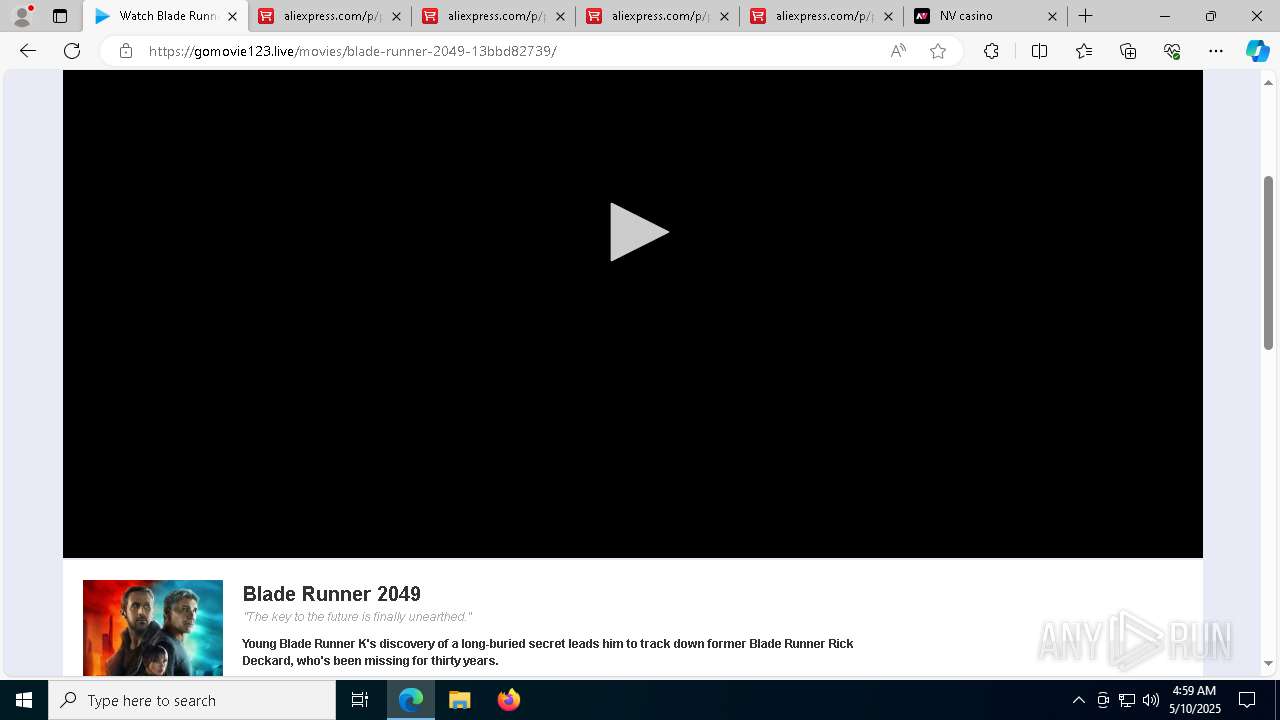
Task: Open Collections panel
Action: [x=1128, y=51]
